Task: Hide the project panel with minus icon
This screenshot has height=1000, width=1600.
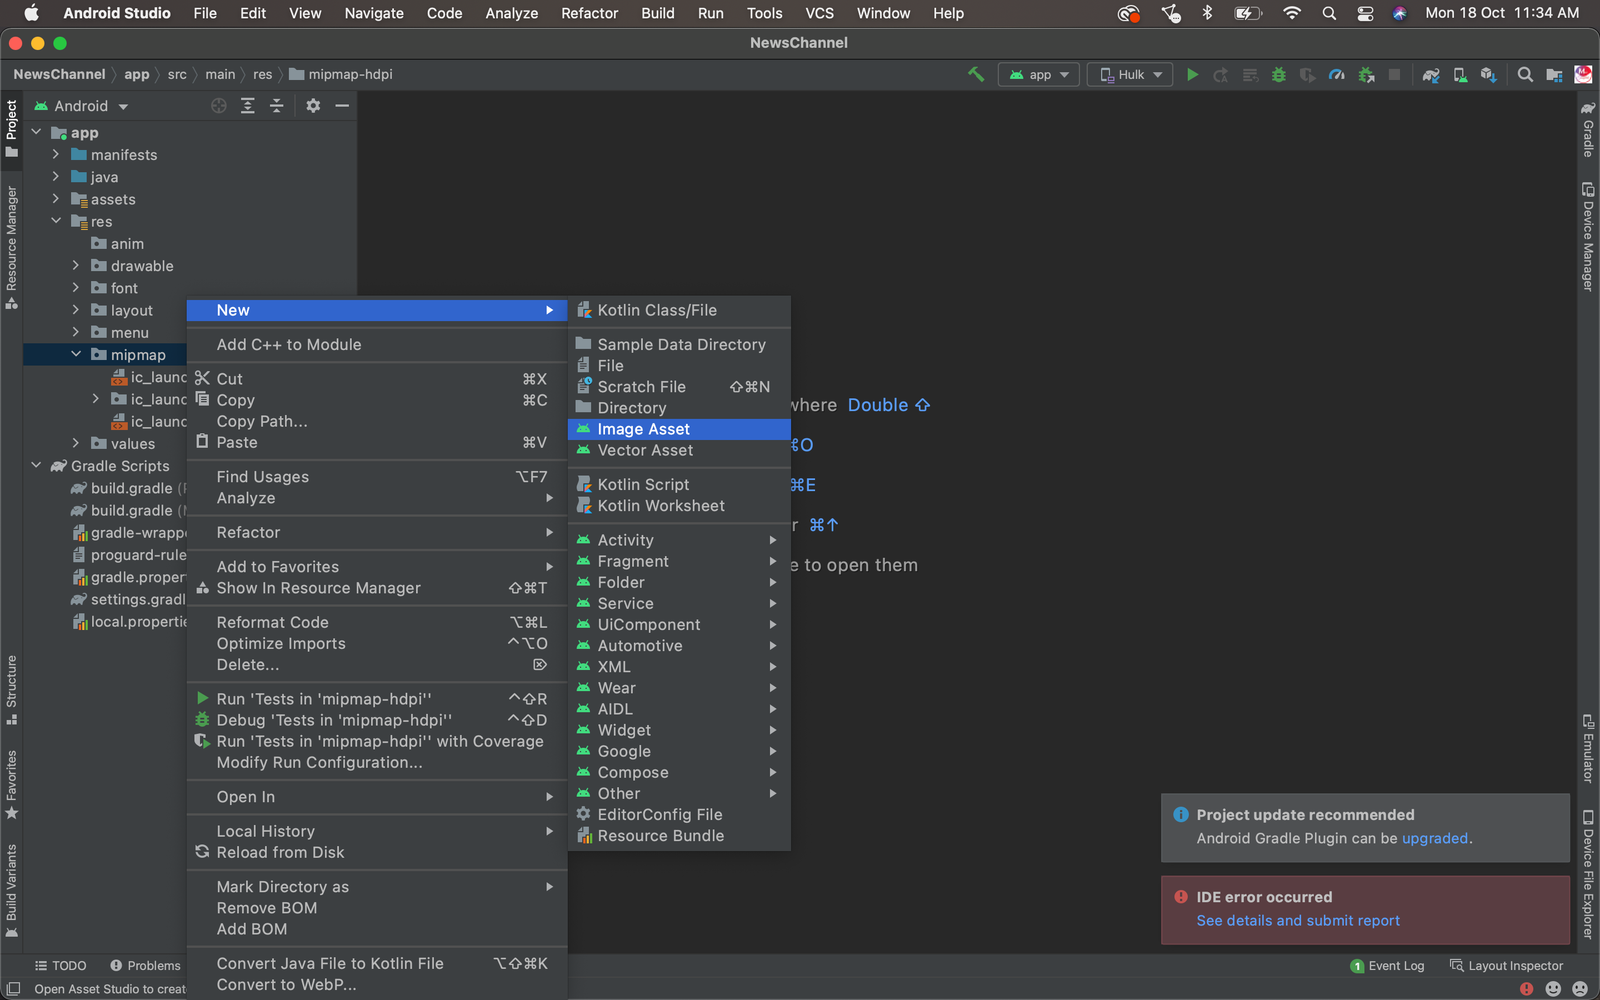Action: pyautogui.click(x=342, y=105)
